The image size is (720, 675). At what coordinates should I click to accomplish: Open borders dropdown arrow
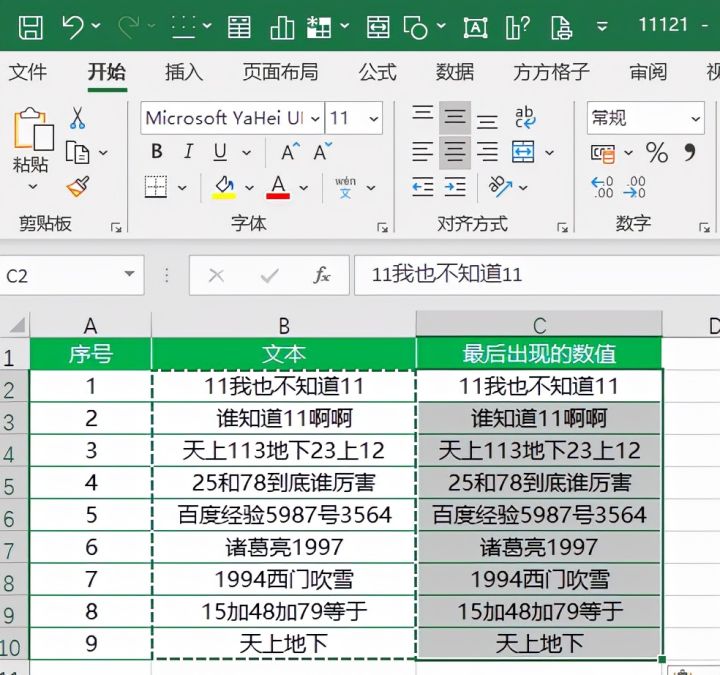(182, 187)
